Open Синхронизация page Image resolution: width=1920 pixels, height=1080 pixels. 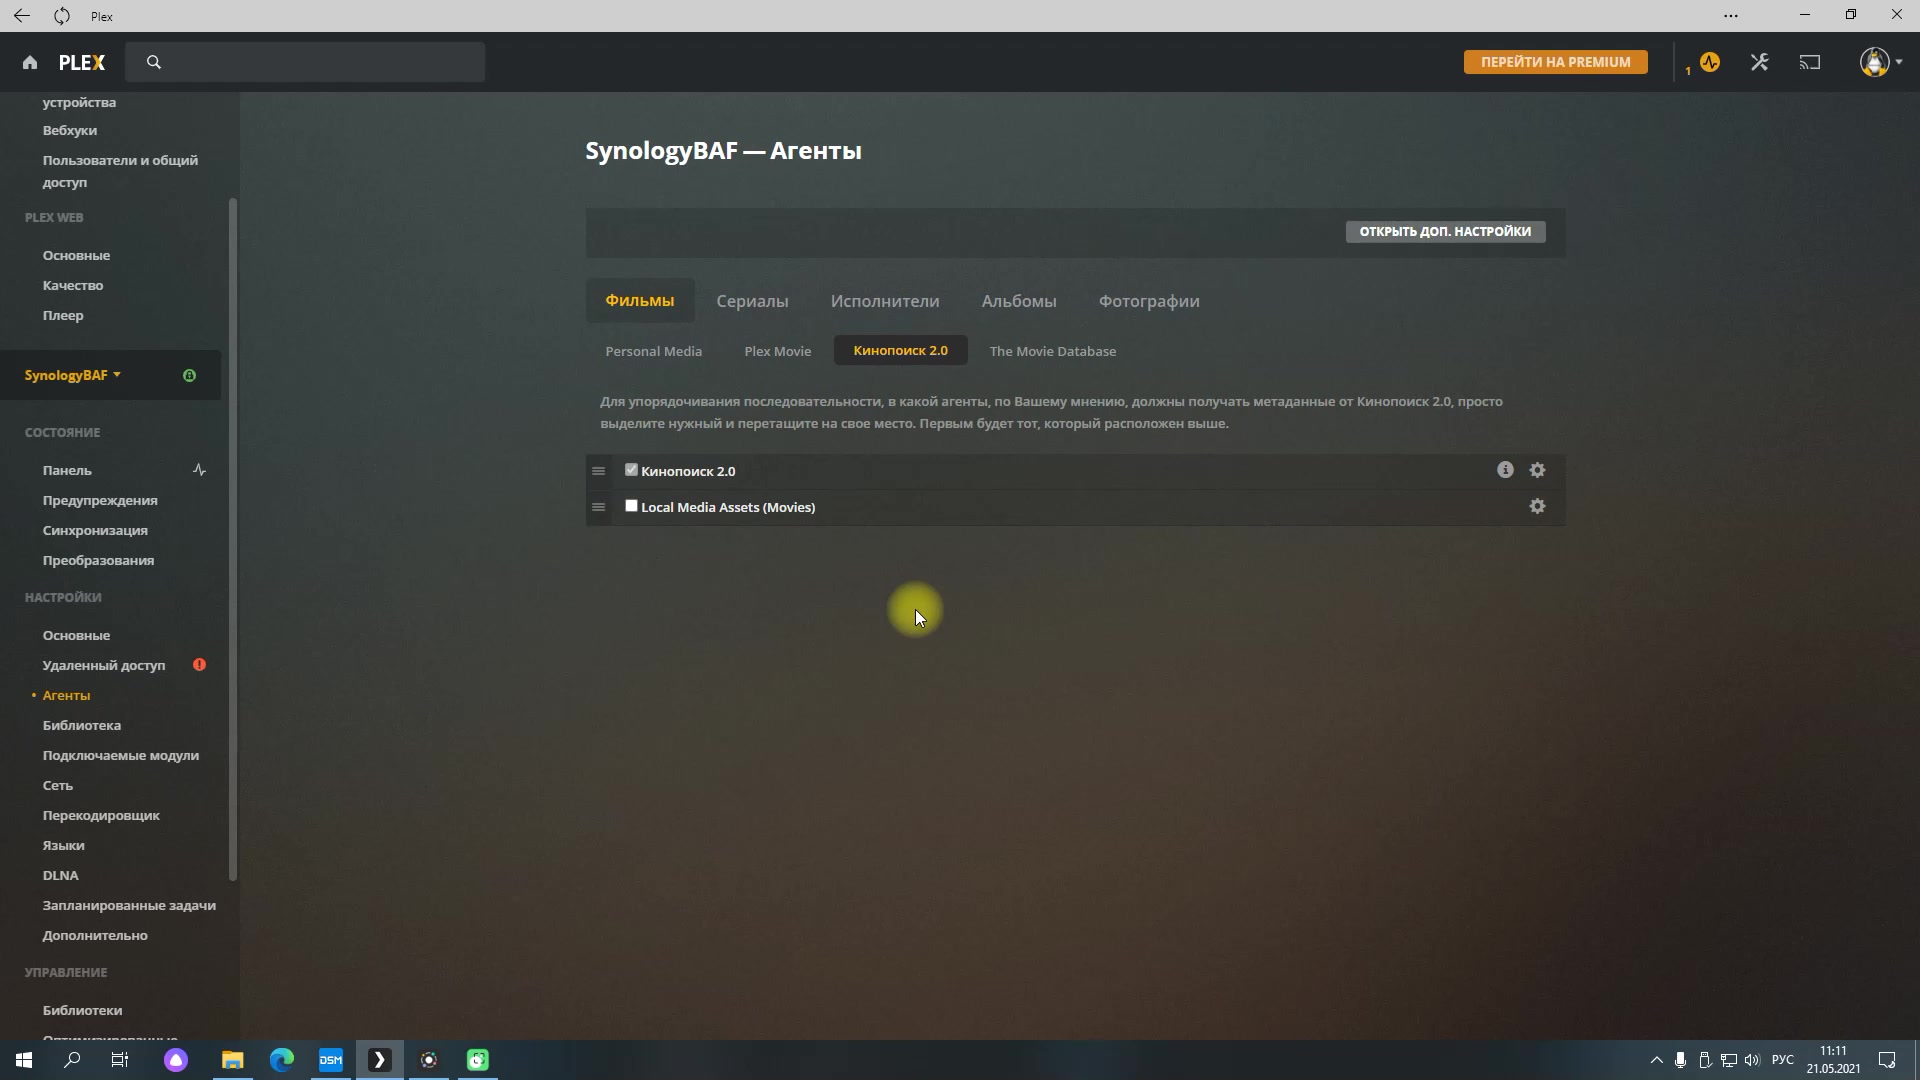point(95,531)
